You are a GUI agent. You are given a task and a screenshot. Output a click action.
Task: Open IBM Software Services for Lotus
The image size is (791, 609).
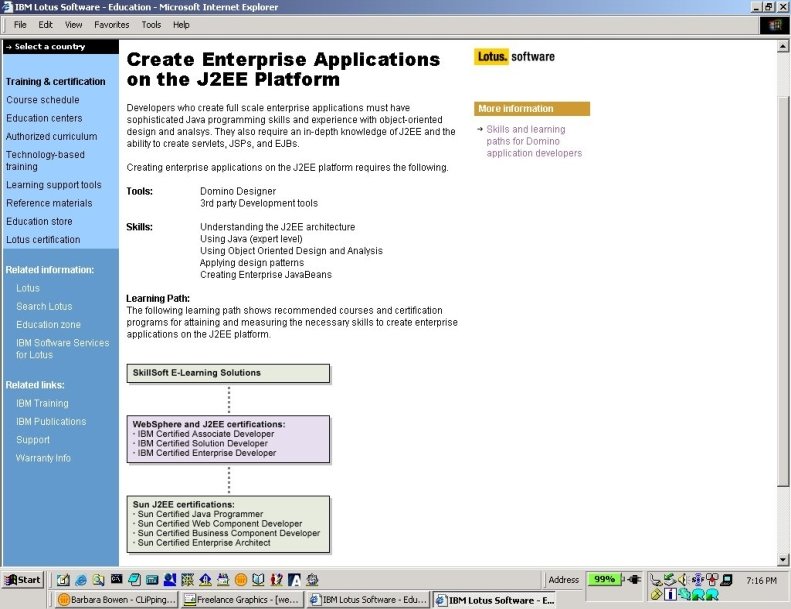click(63, 349)
